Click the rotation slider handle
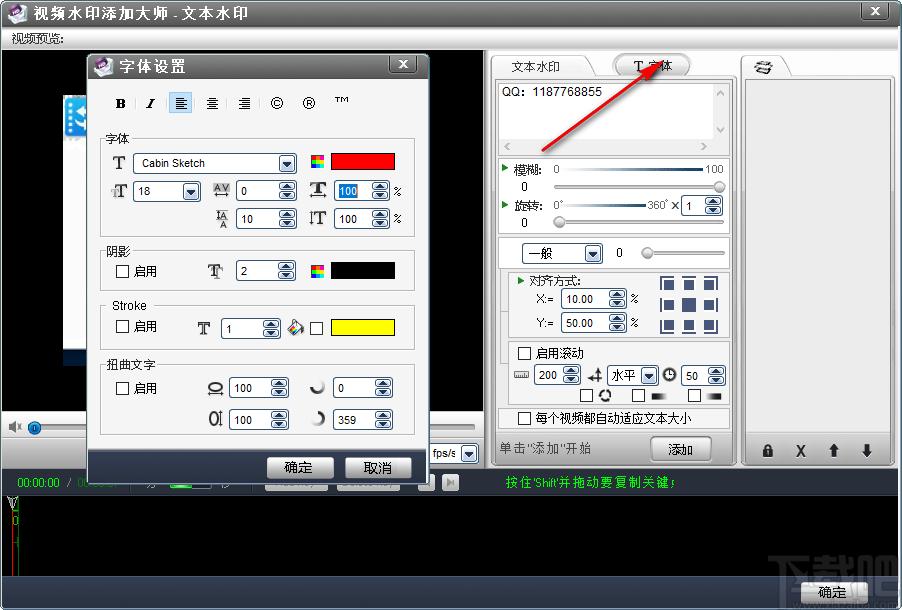The image size is (902, 610). click(x=559, y=222)
